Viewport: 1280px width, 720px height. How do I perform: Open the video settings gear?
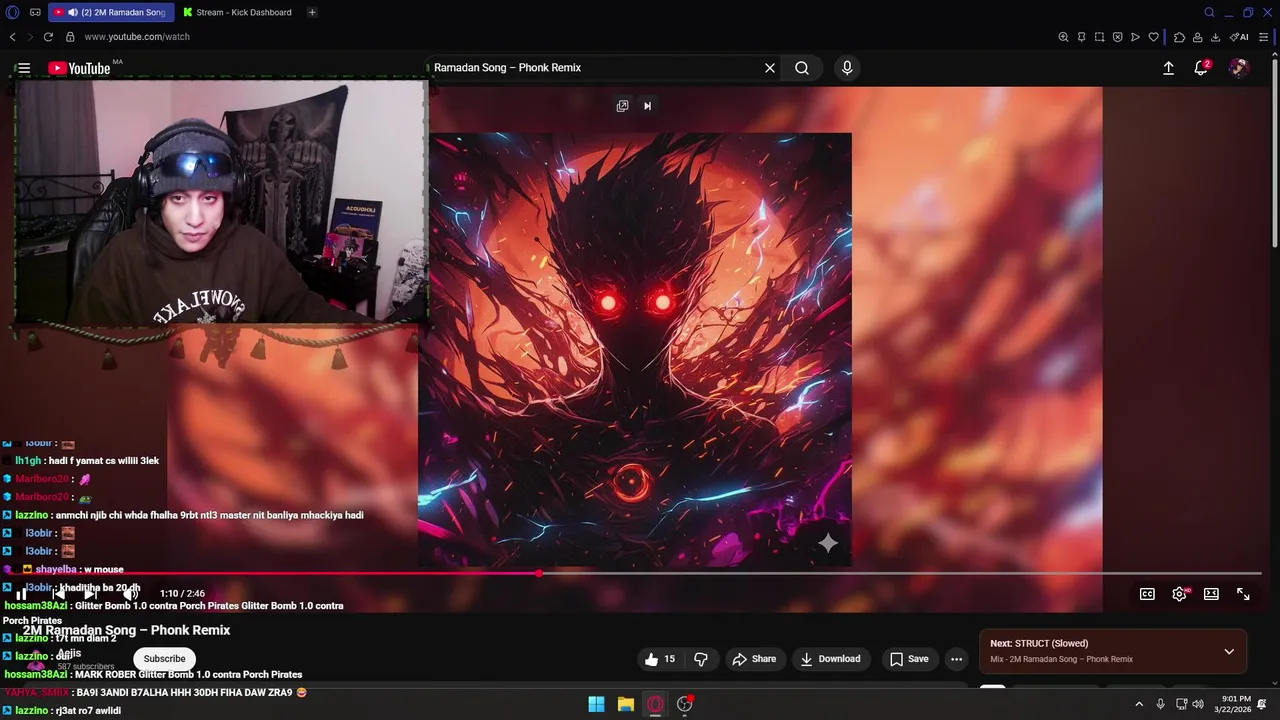click(1179, 594)
